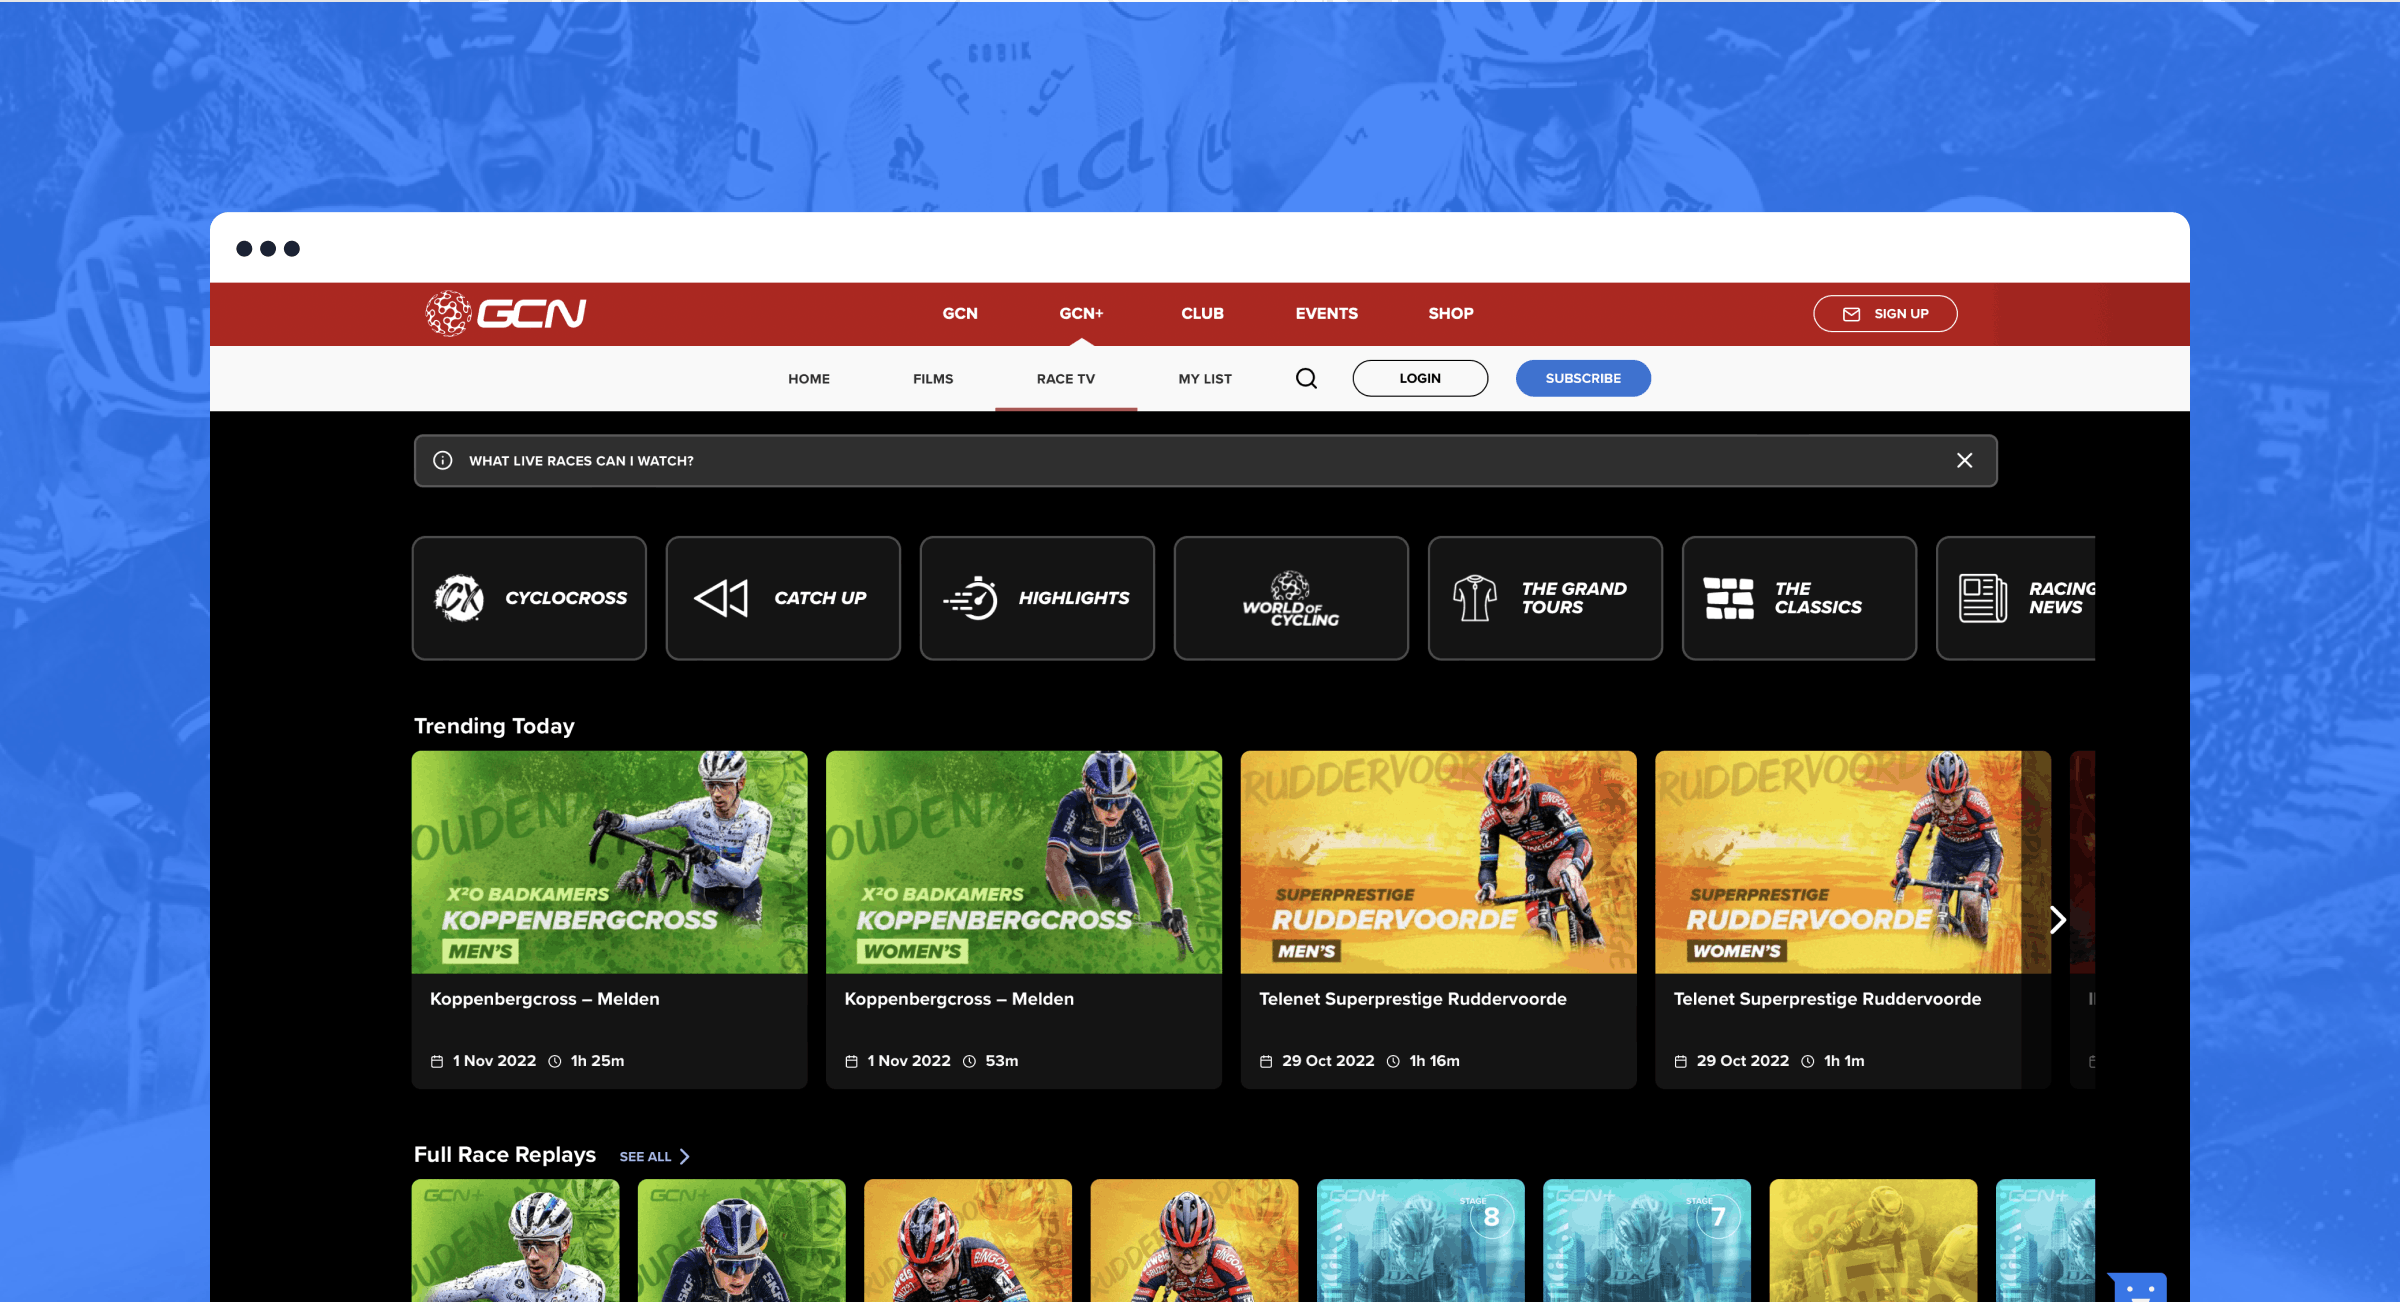2400x1302 pixels.
Task: Open the Cyclocross category tile
Action: click(x=529, y=598)
